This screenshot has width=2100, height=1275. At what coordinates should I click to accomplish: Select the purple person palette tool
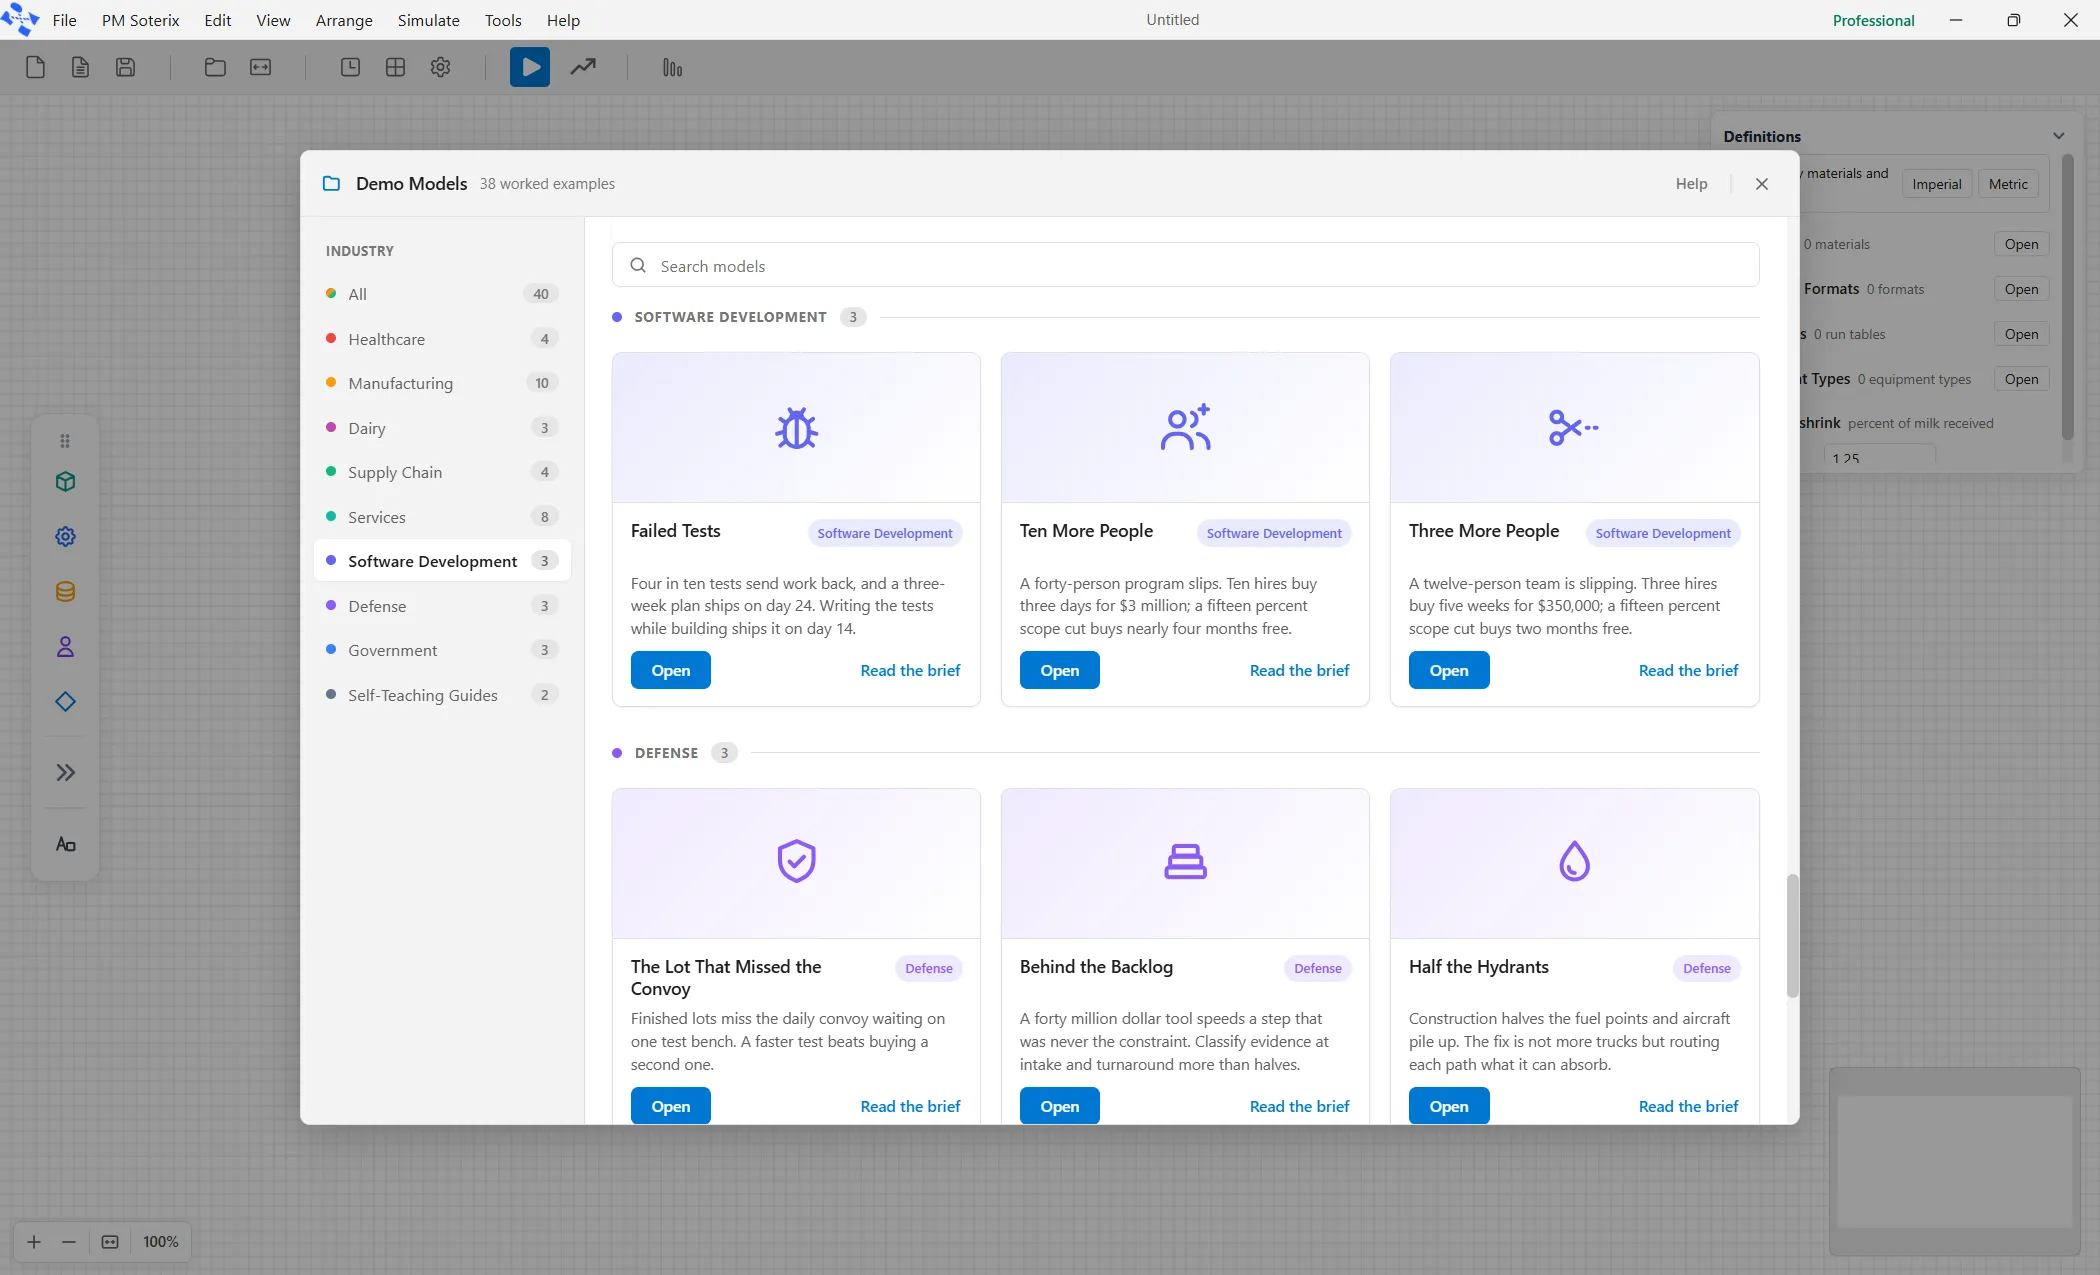65,647
